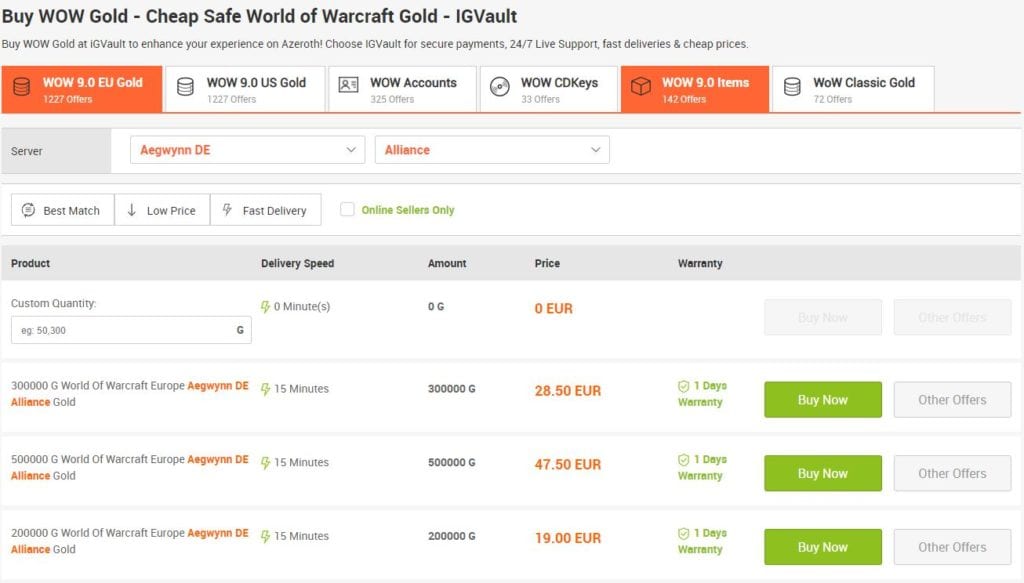Viewport: 1024px width, 583px height.
Task: Click the Warranty column header
Action: click(700, 263)
